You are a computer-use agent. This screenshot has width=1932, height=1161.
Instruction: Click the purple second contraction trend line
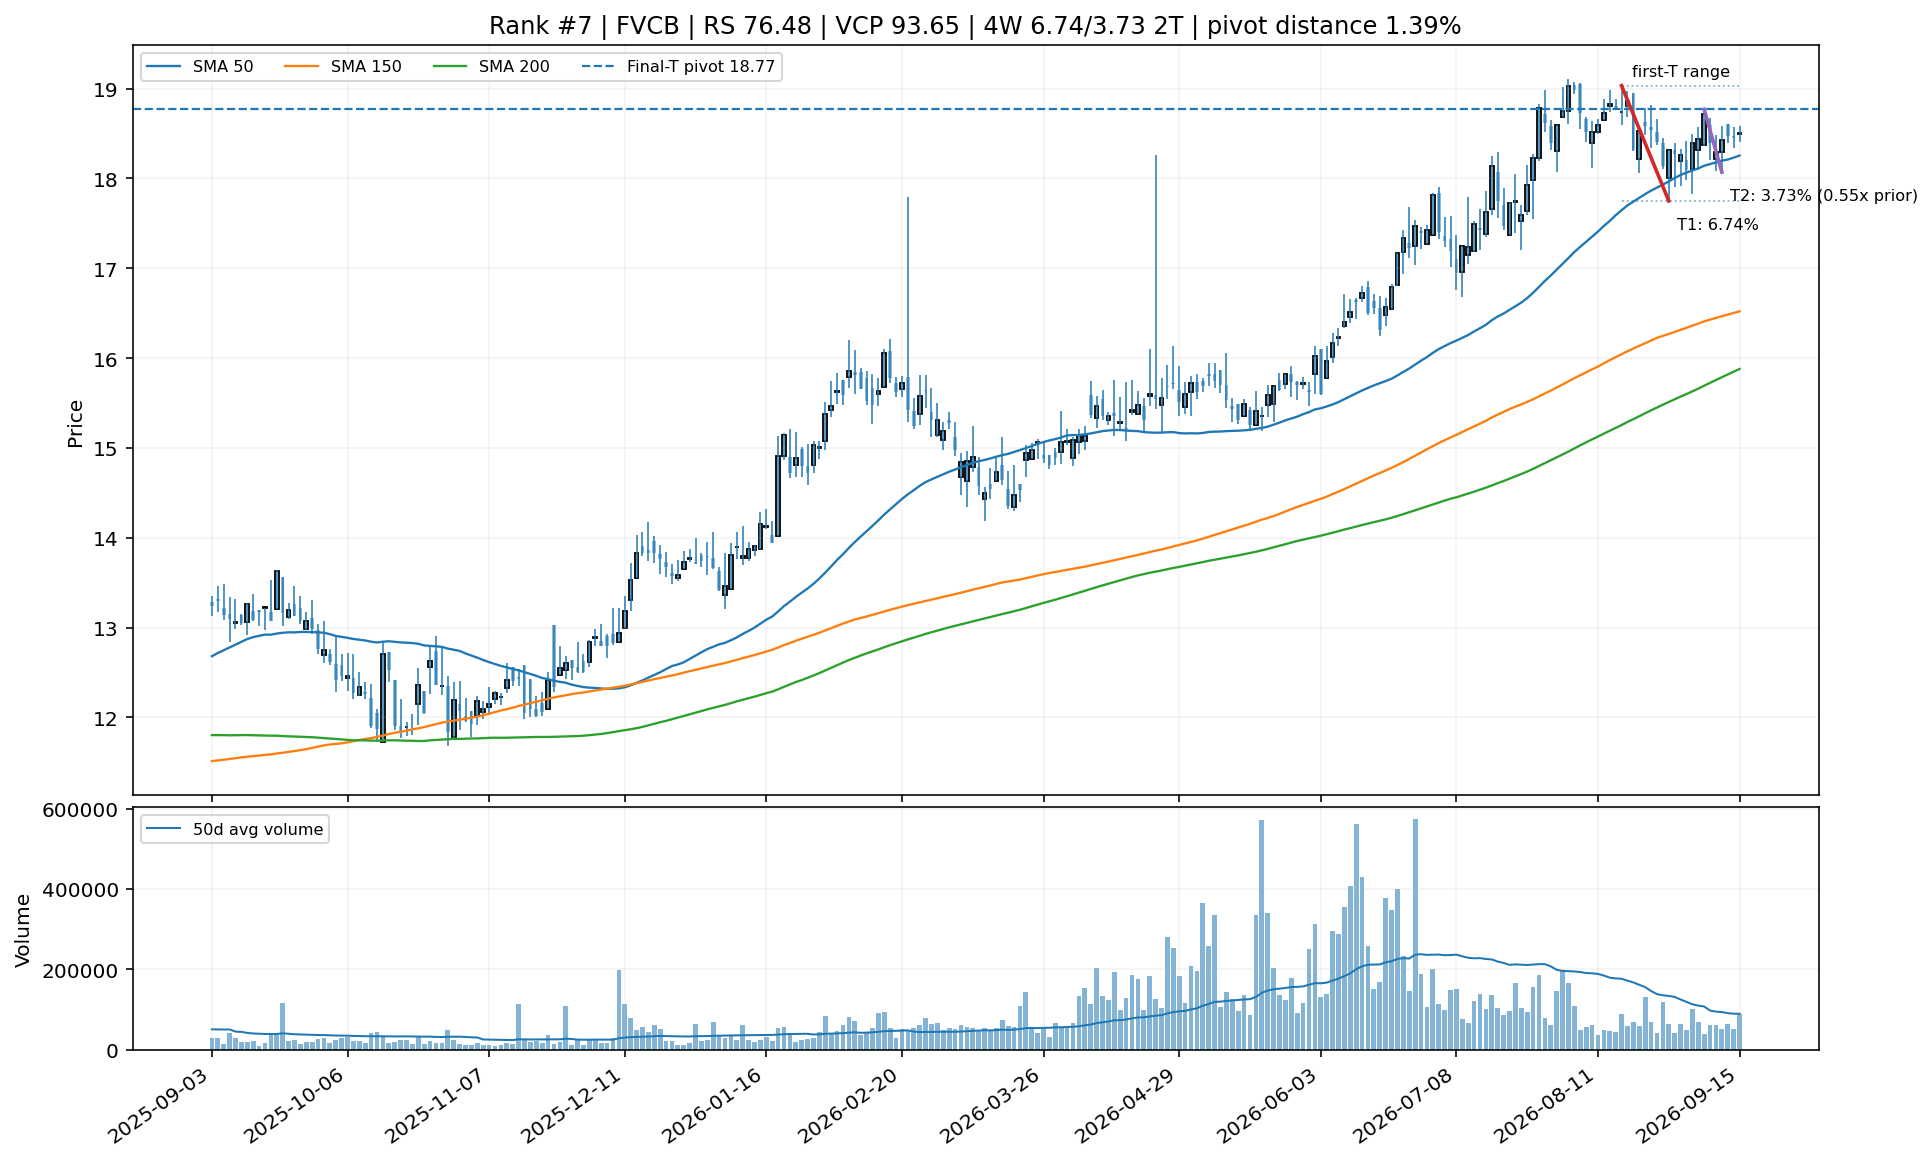pos(1712,141)
